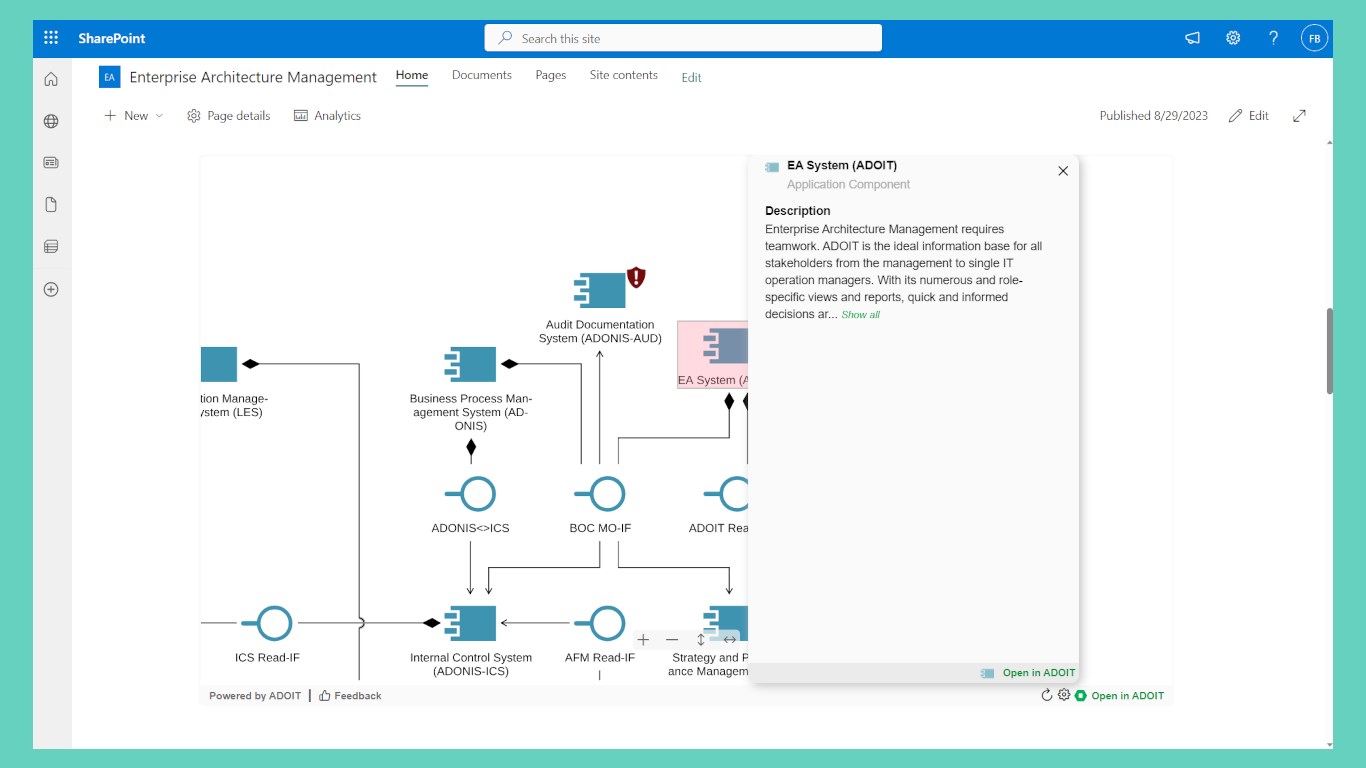Expand the New dropdown menu
Image resolution: width=1366 pixels, height=768 pixels.
click(134, 116)
